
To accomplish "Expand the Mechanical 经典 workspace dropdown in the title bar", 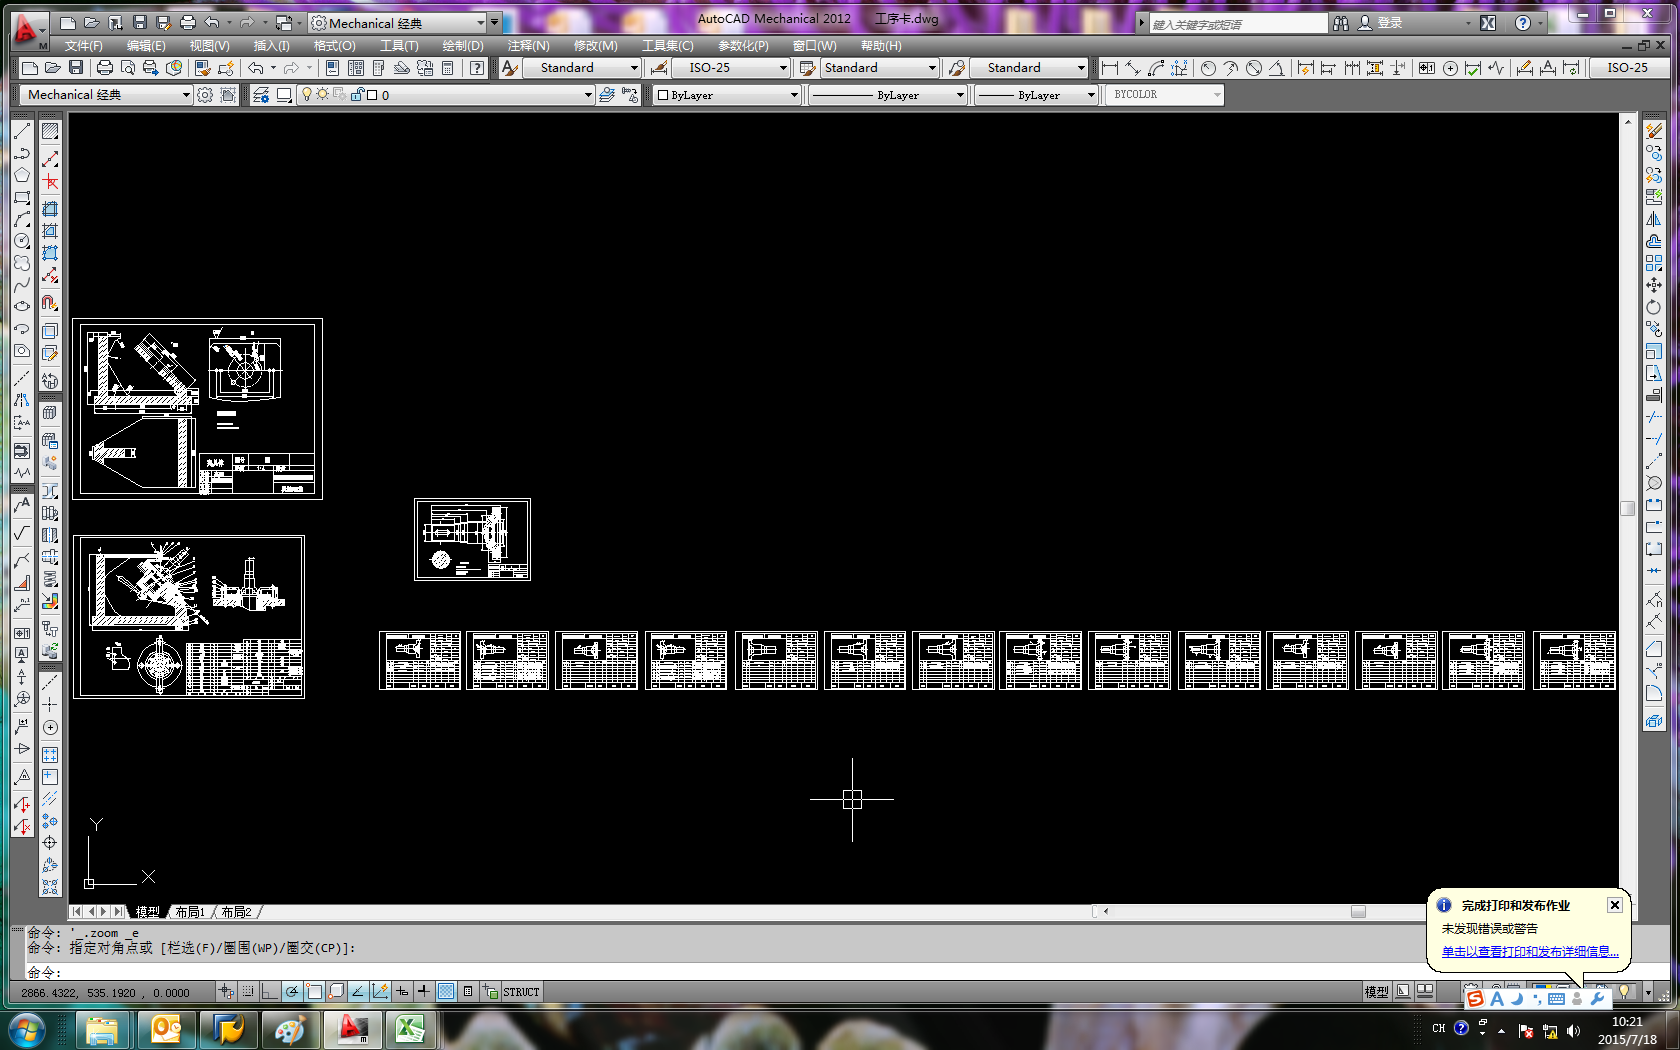I will [481, 23].
